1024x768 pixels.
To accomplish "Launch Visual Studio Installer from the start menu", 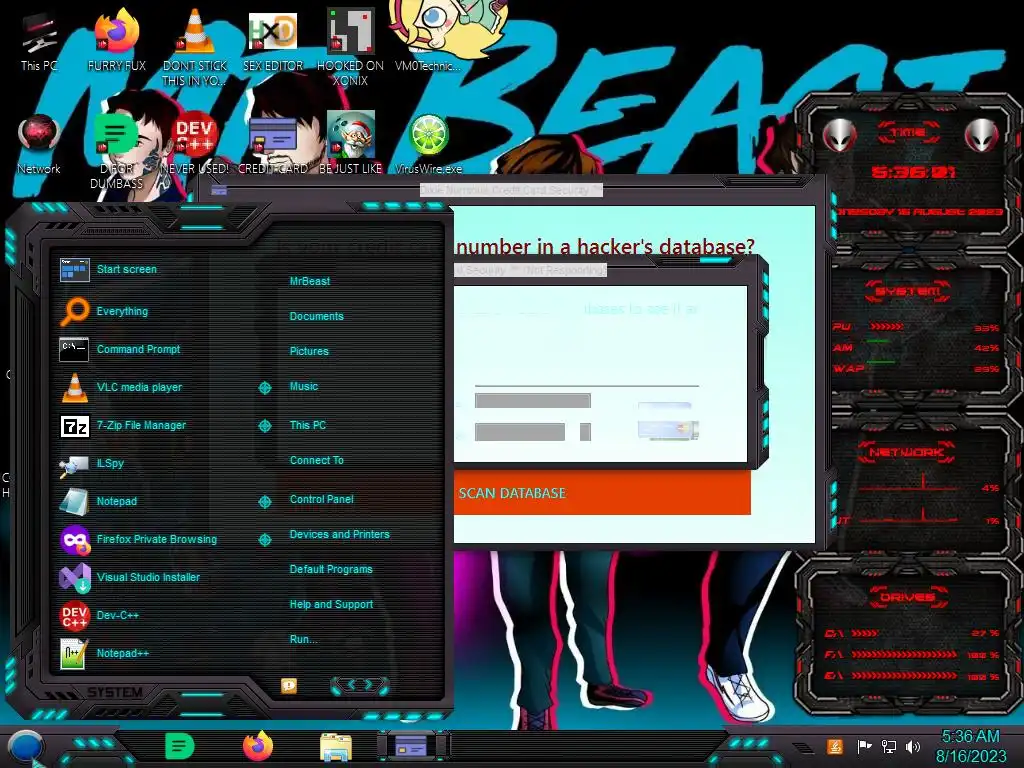I will [x=129, y=577].
